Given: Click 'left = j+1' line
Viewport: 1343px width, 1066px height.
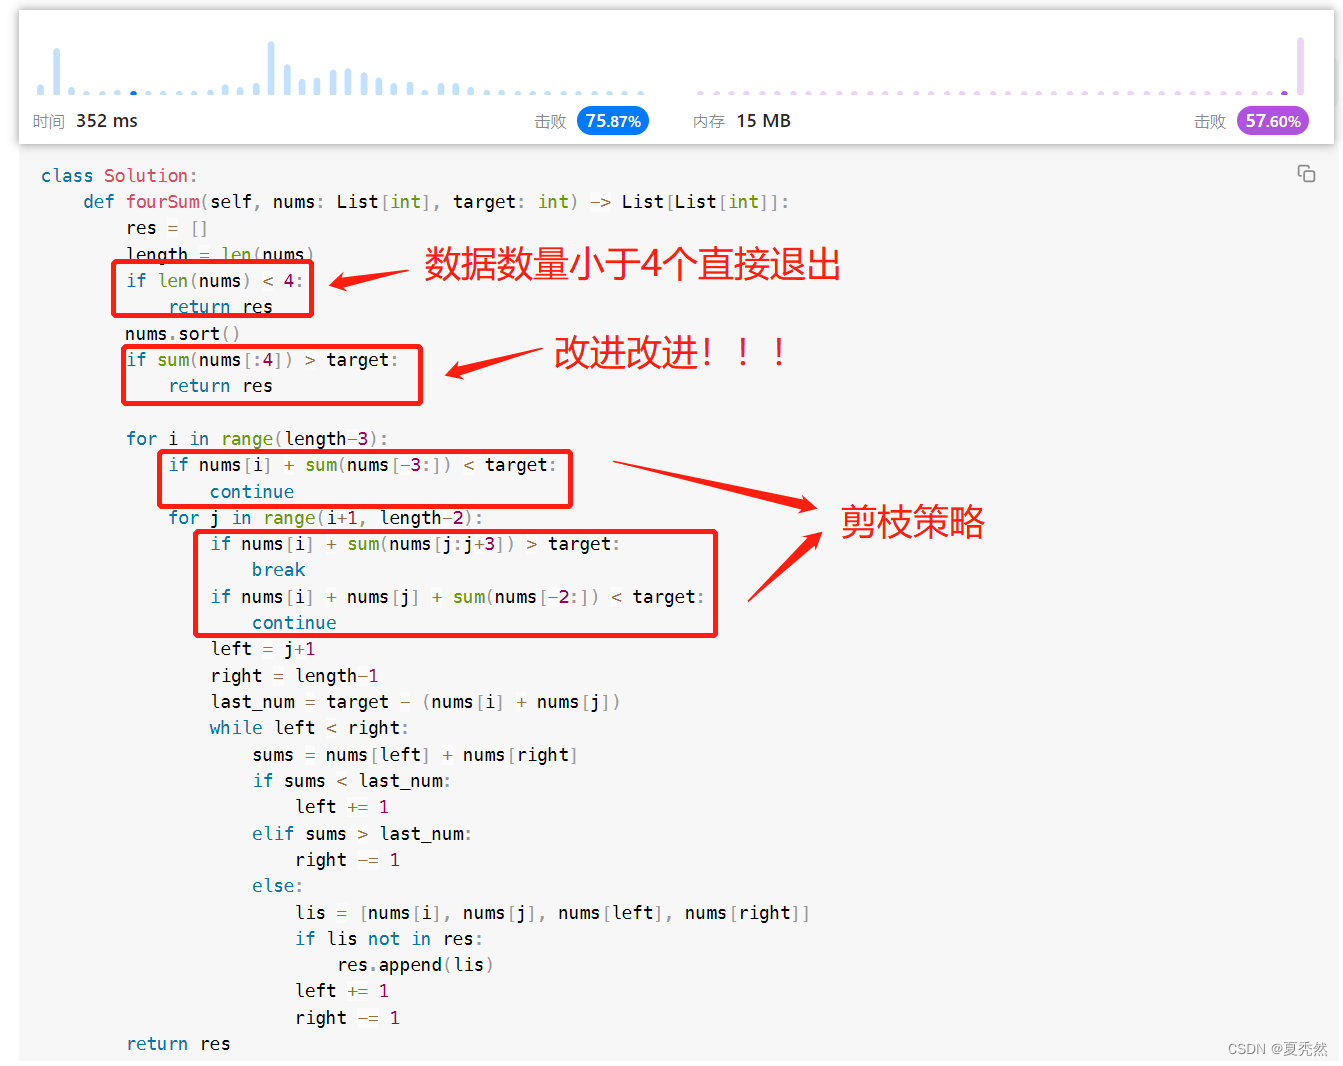Looking at the screenshot, I should coord(263,649).
